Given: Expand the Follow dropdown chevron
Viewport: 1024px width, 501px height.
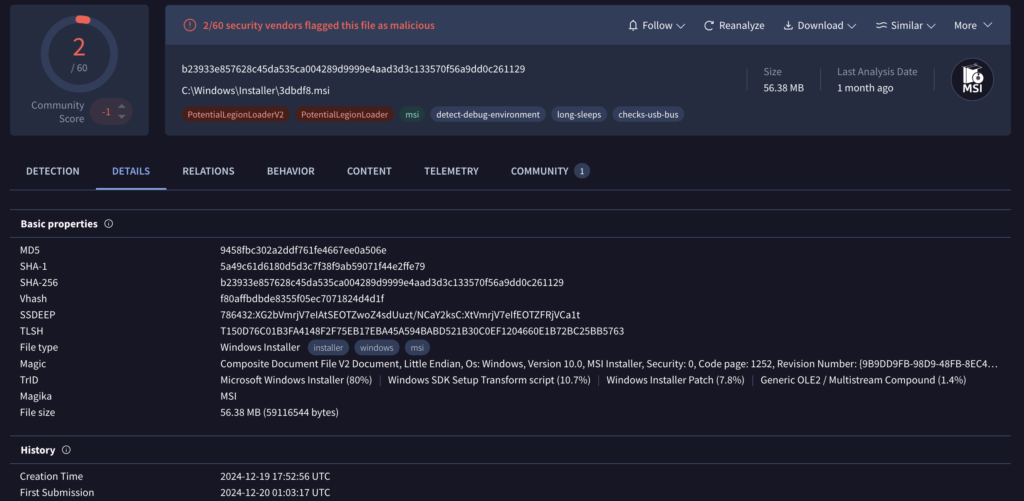Looking at the screenshot, I should [x=680, y=26].
